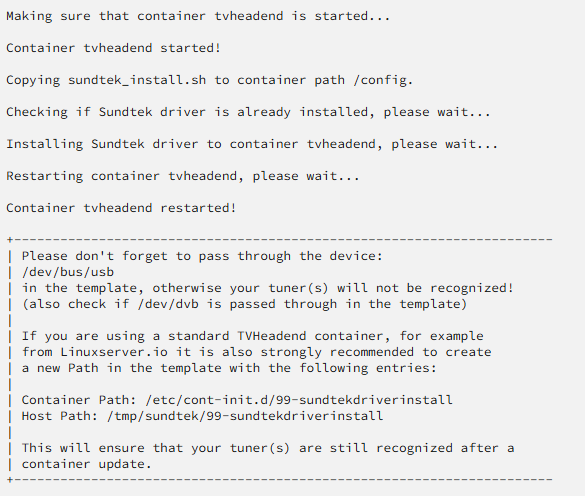Click the 'This will ensure that your tuner(s)' line

(268, 448)
